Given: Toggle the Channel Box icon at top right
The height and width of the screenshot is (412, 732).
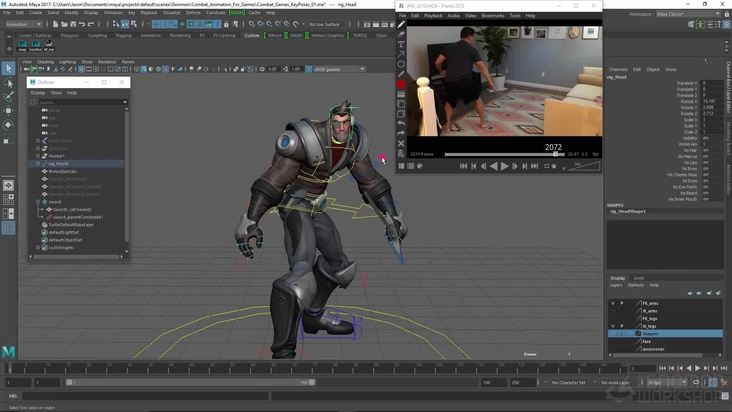Looking at the screenshot, I should [726, 25].
